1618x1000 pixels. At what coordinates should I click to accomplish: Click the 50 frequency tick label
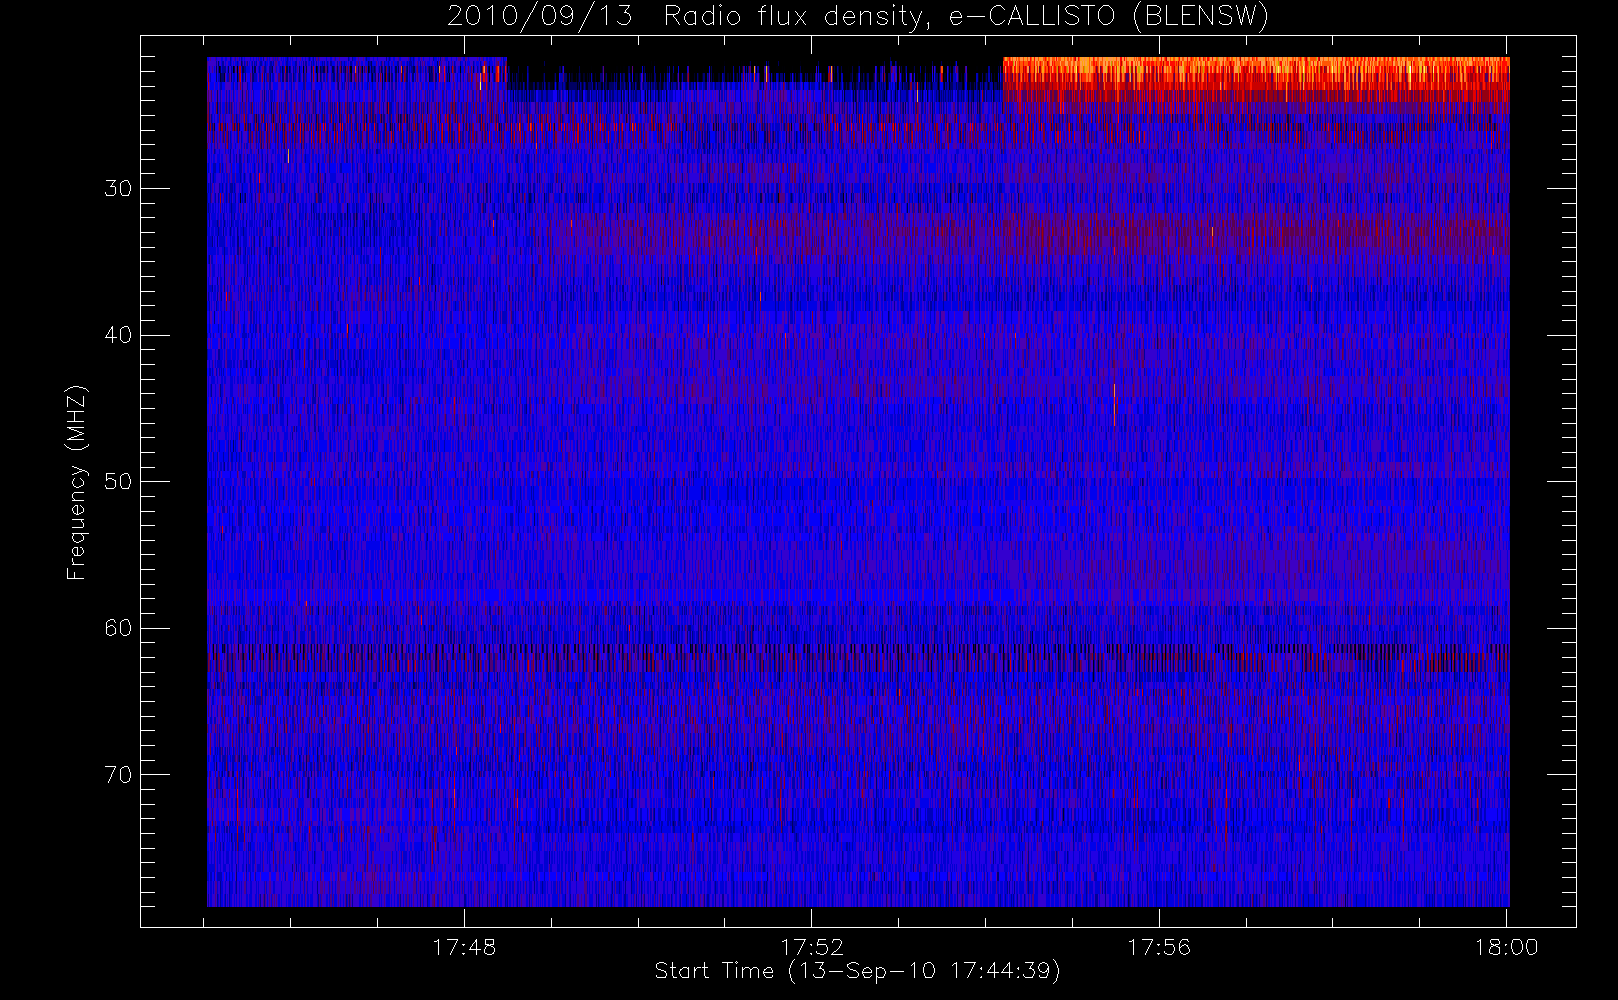click(x=118, y=482)
